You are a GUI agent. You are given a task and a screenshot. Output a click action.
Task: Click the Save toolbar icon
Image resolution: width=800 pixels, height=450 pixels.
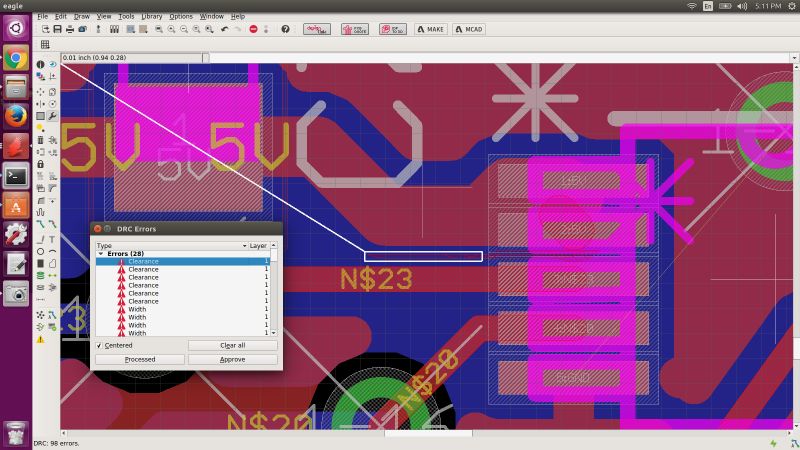pyautogui.click(x=57, y=29)
